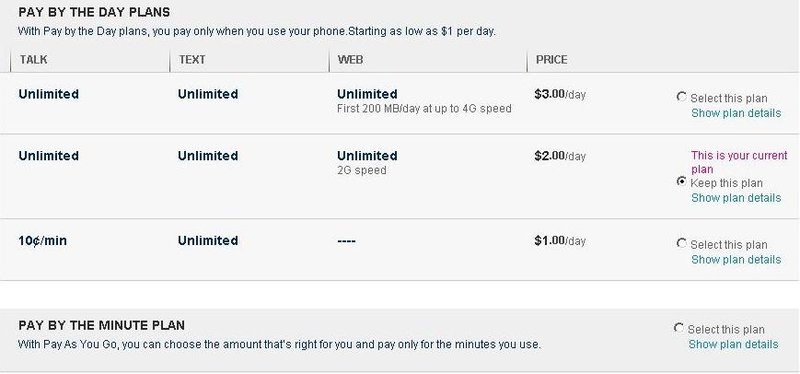Click the PAY BY THE MINUTE PLAN heading

tap(102, 325)
